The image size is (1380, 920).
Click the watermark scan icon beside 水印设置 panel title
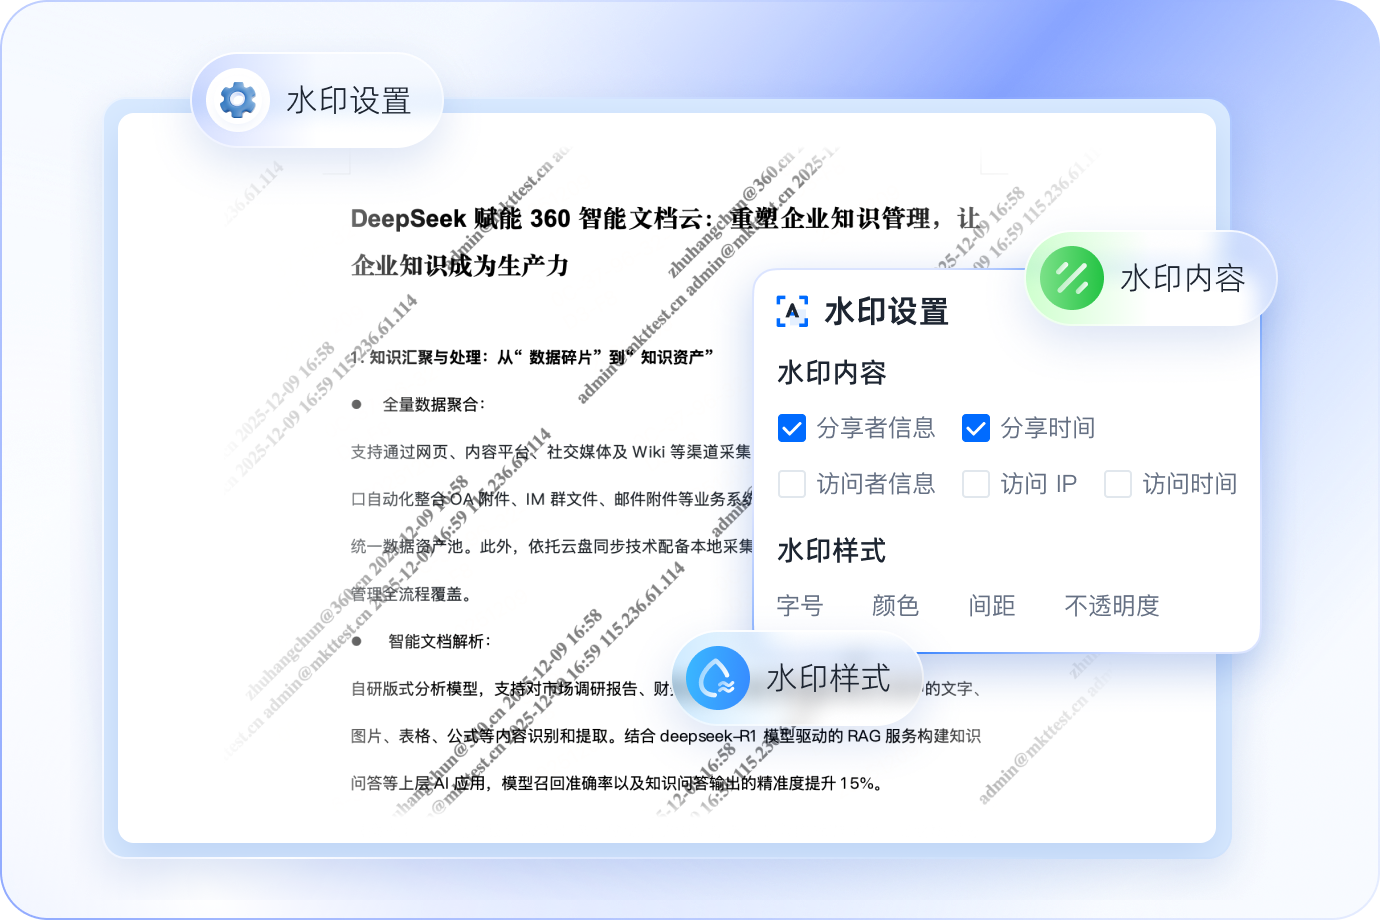(790, 312)
